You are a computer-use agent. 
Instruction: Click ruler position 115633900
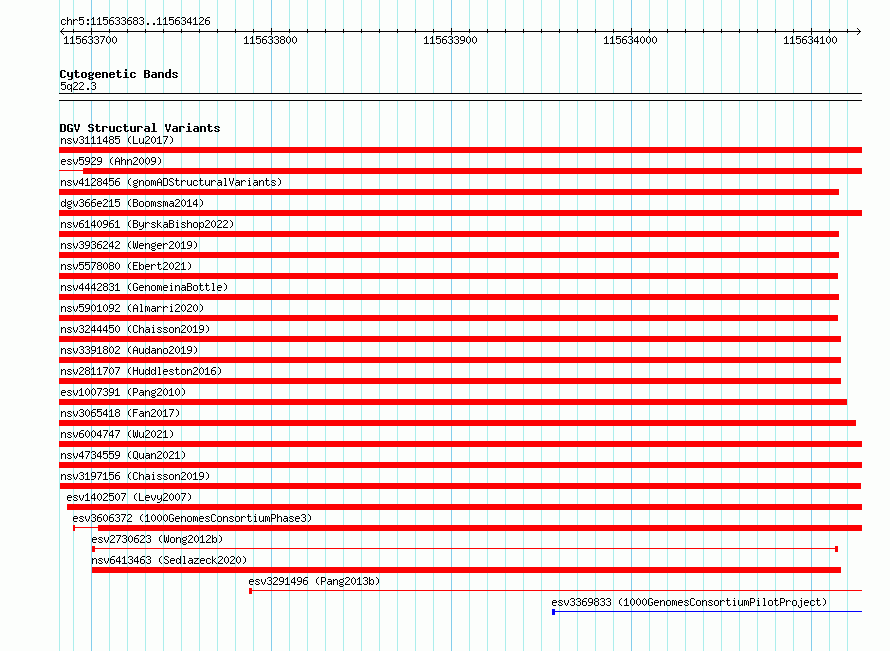coord(450,40)
